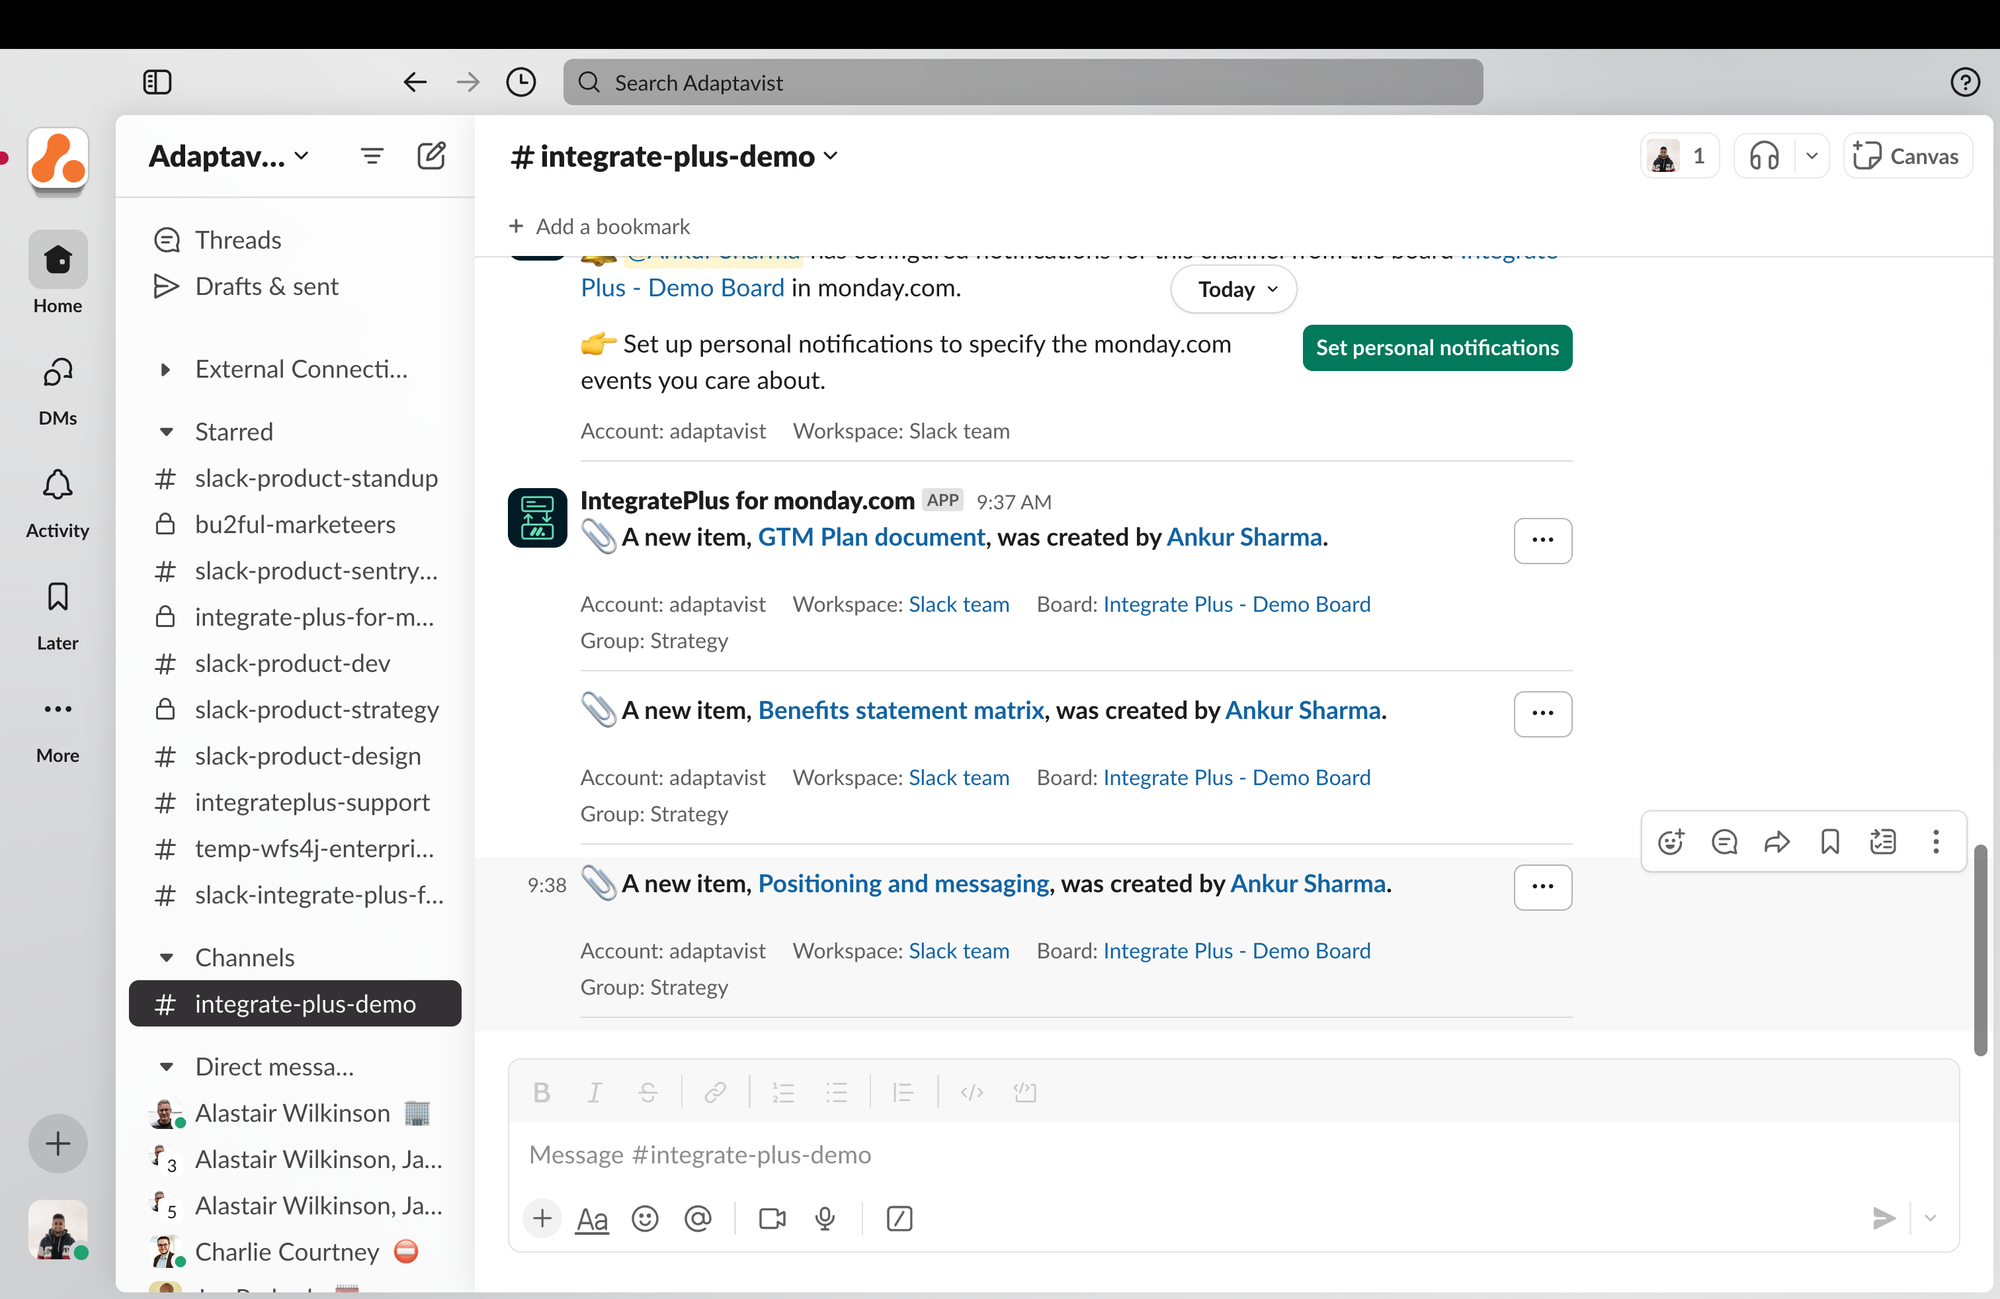Go forward with the right arrow
Image resolution: width=2000 pixels, height=1299 pixels.
[x=468, y=82]
